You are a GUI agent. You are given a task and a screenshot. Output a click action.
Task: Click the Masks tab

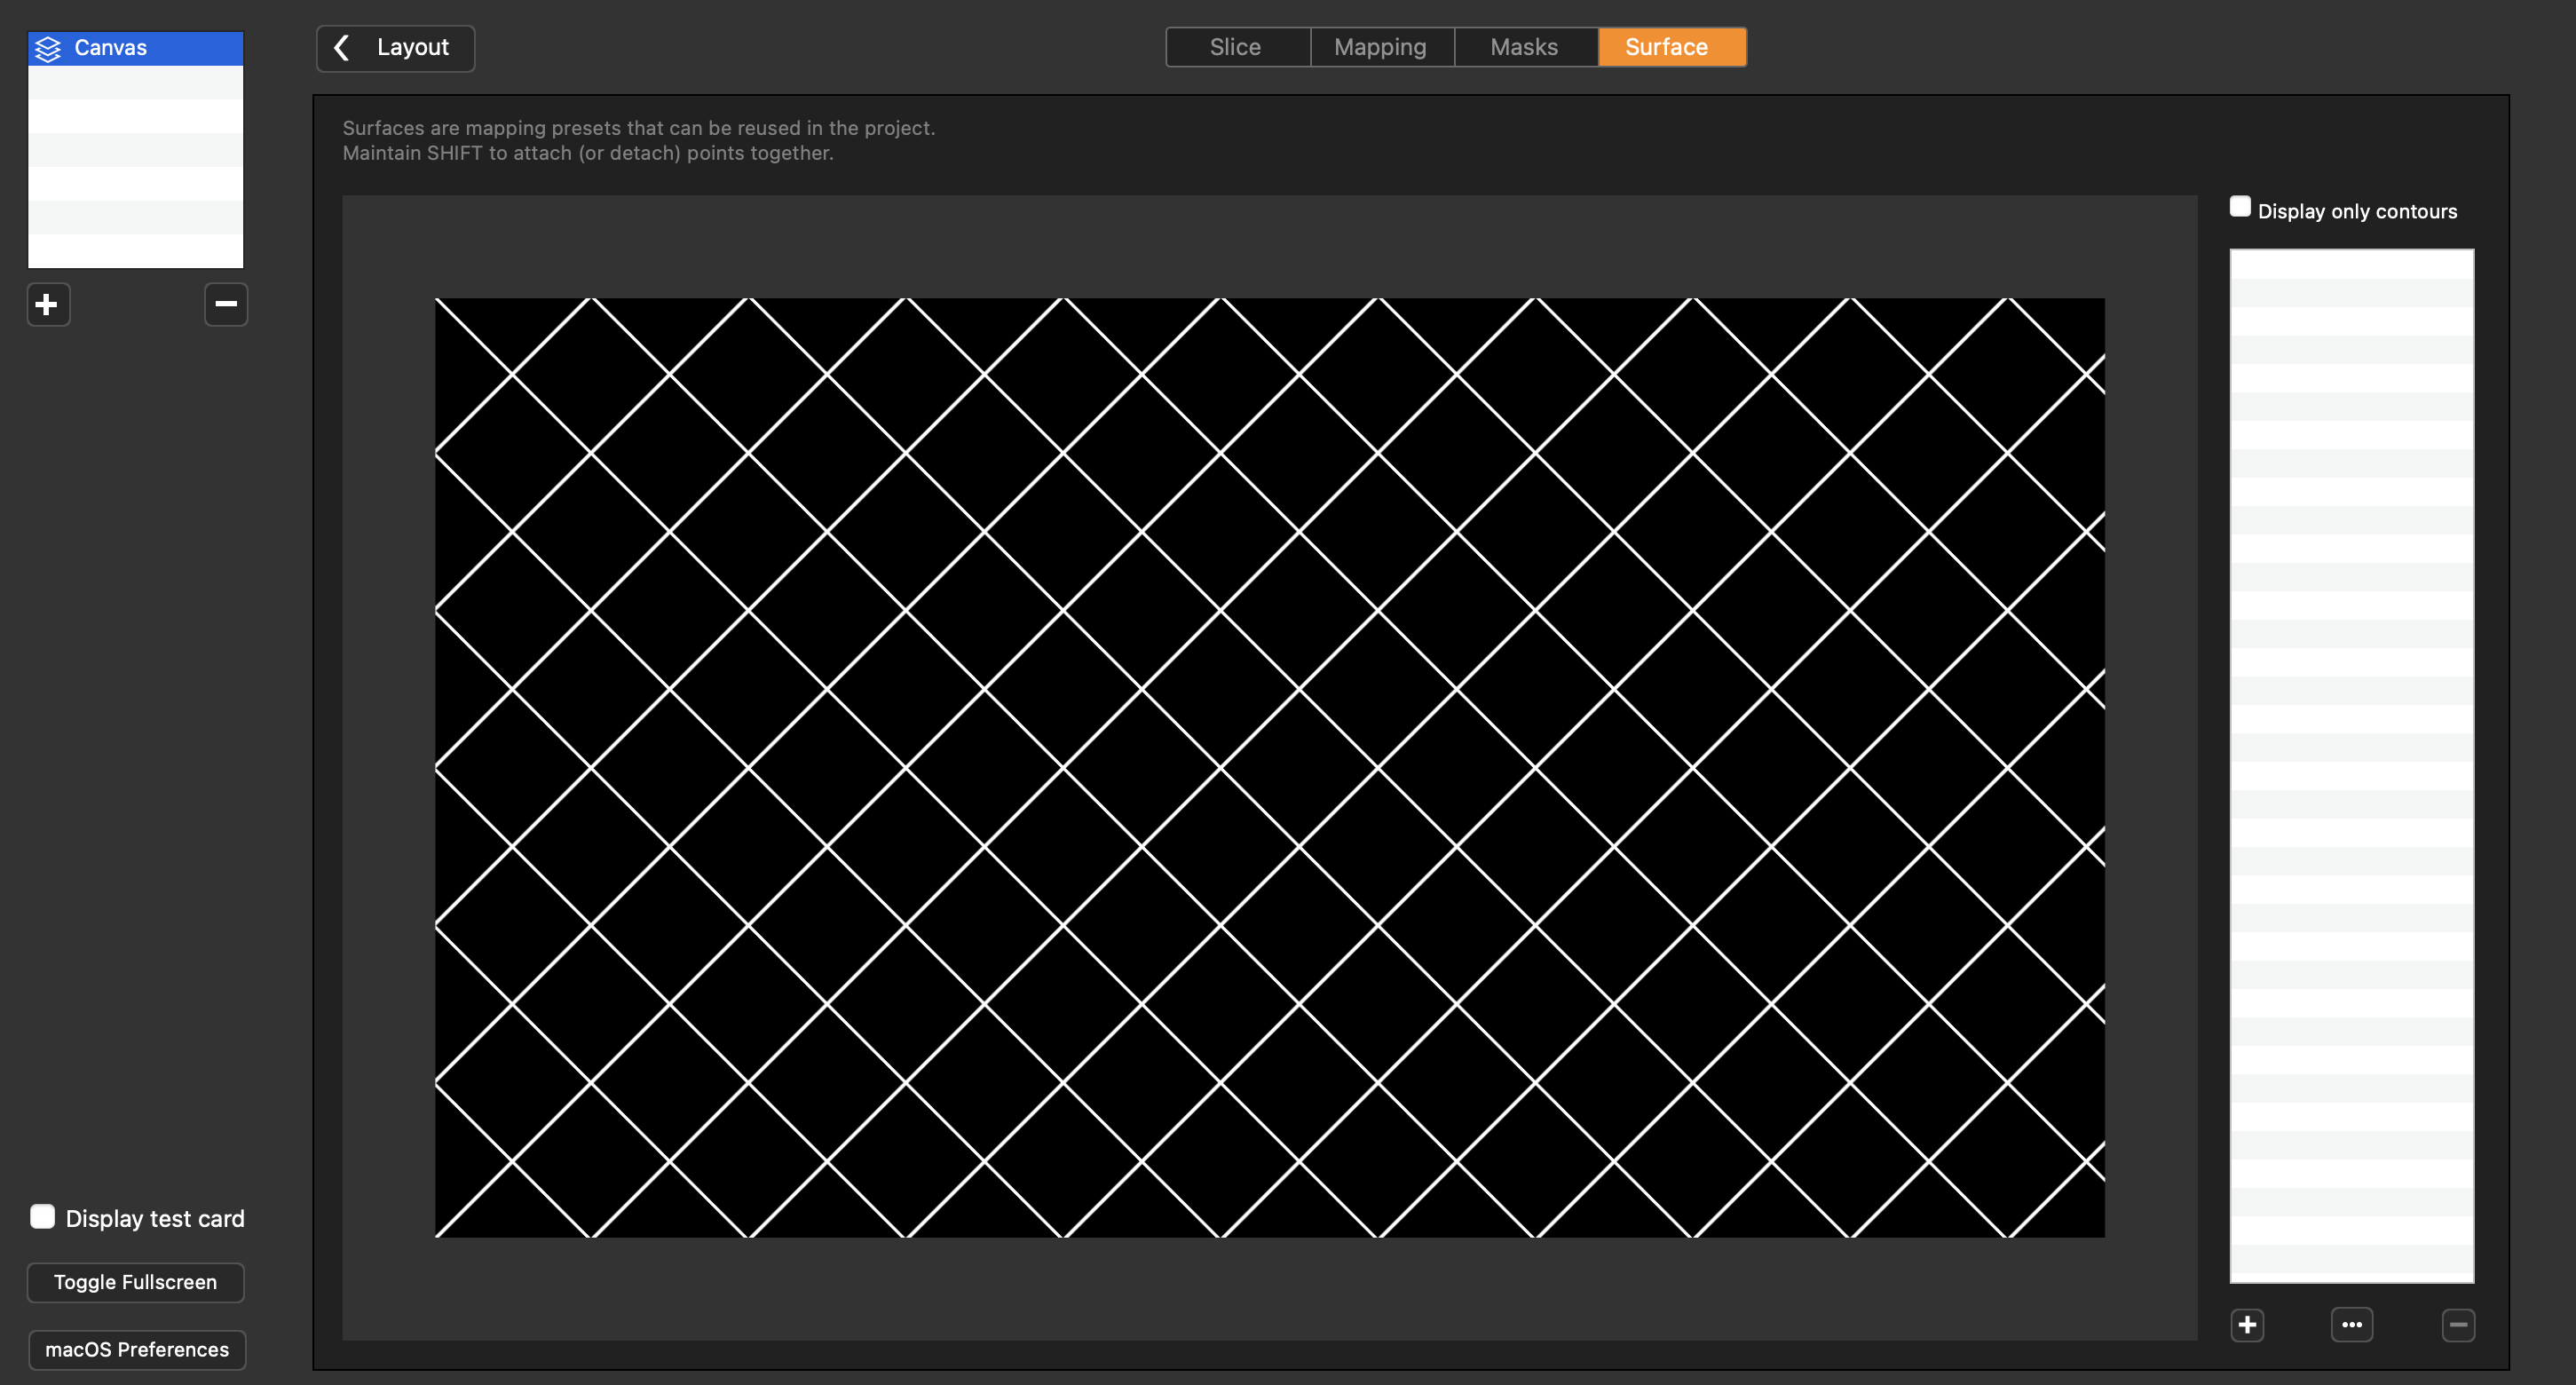(1524, 46)
